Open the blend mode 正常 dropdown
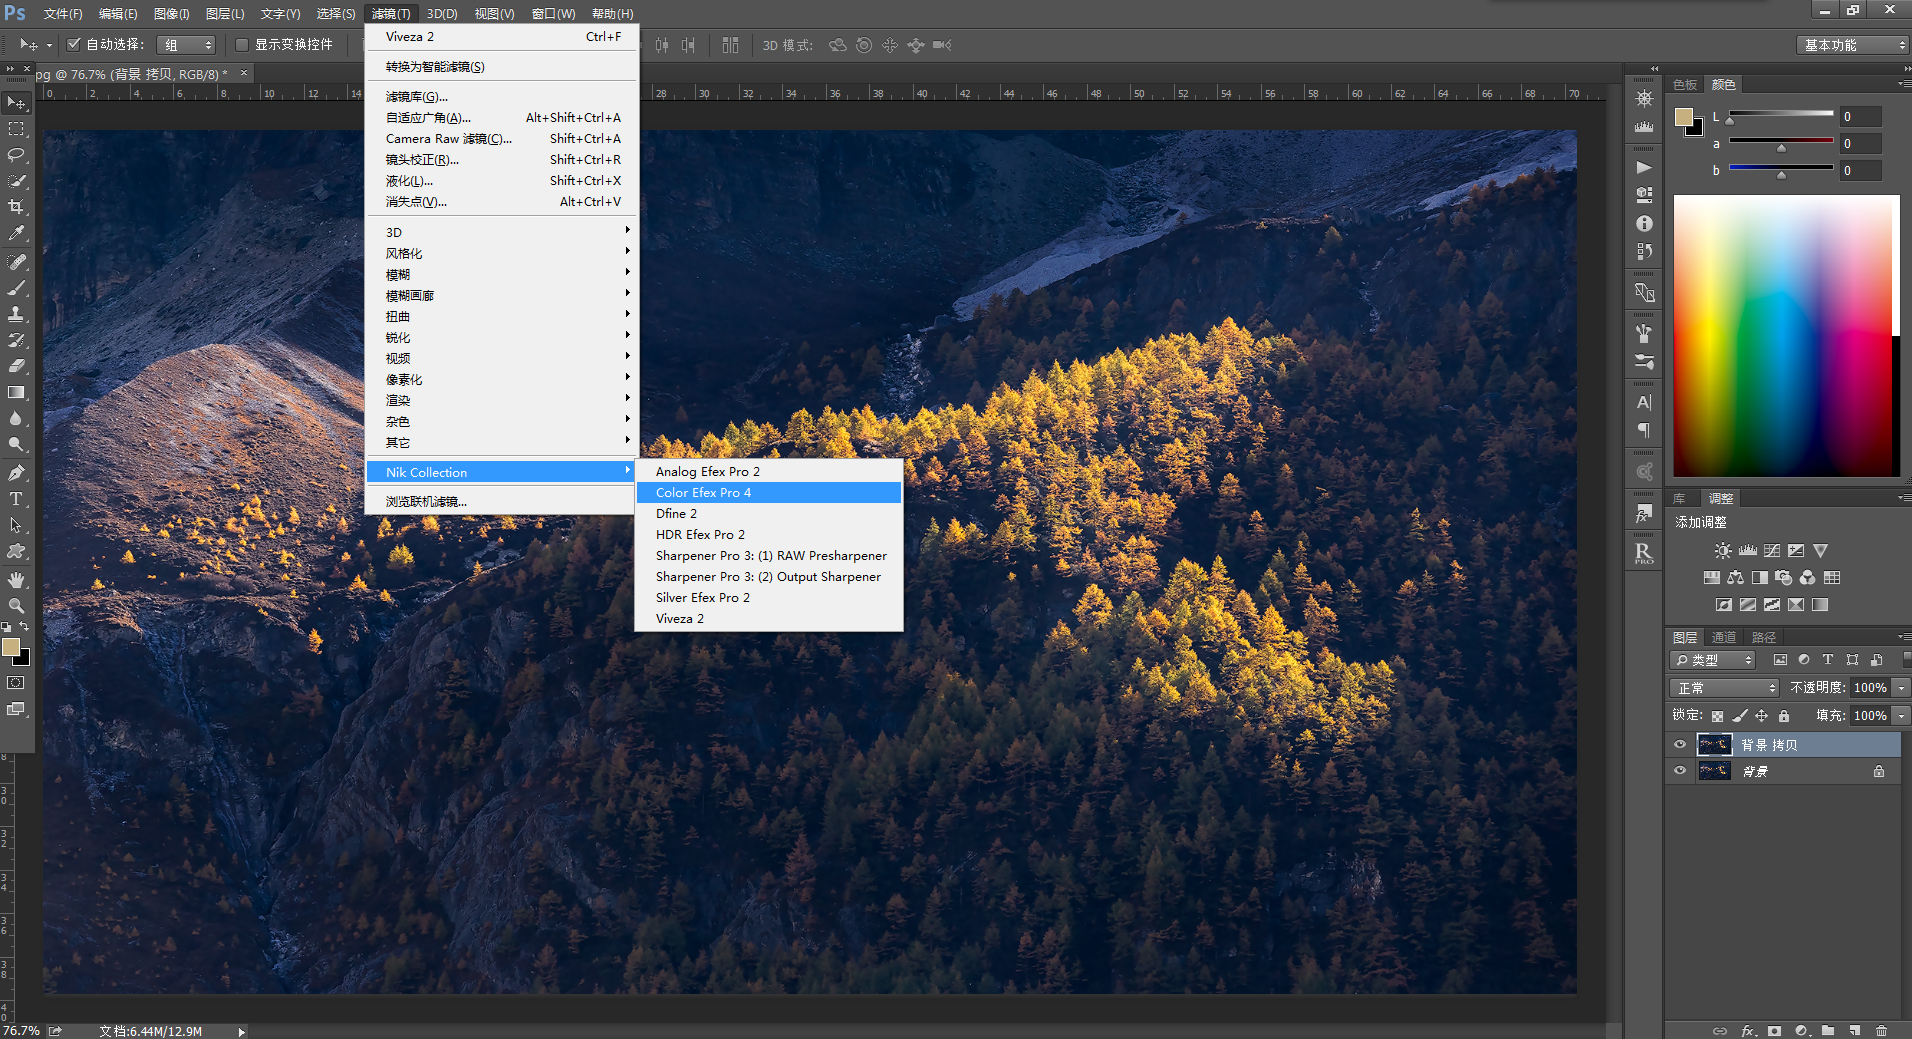The image size is (1912, 1039). (x=1725, y=688)
